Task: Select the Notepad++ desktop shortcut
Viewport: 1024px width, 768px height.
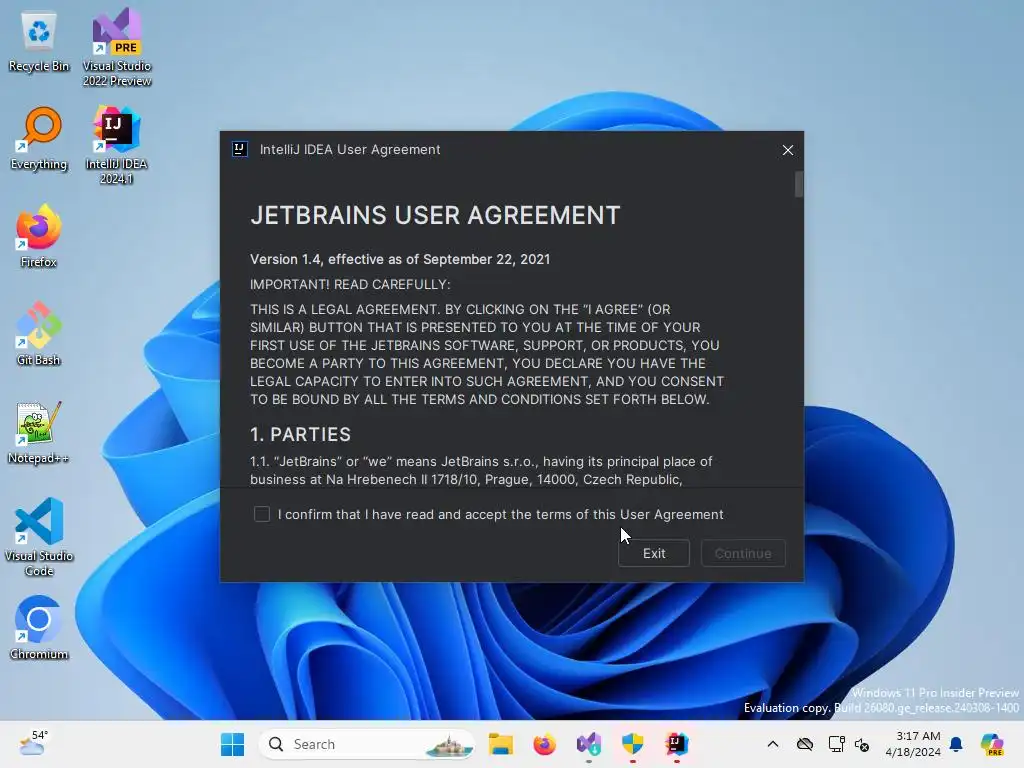Action: coord(39,432)
